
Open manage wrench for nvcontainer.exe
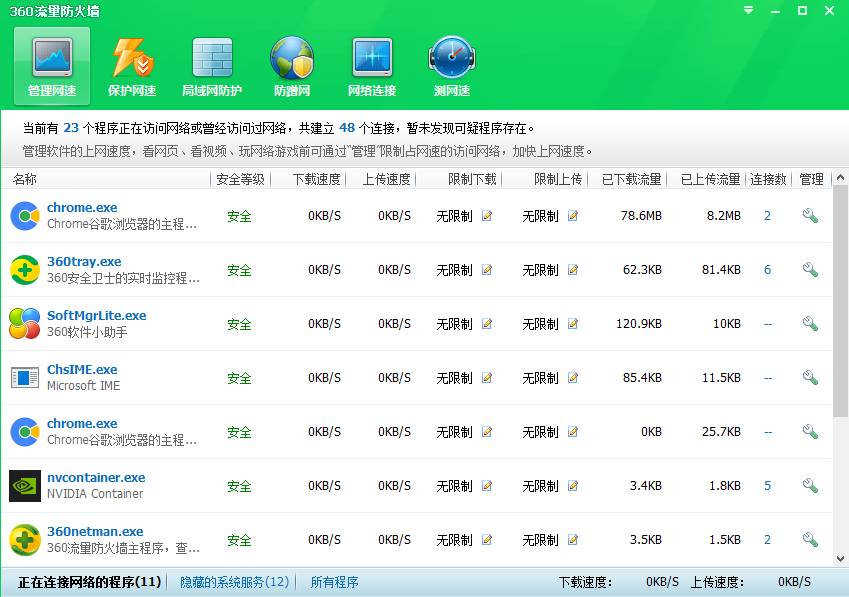pos(810,486)
